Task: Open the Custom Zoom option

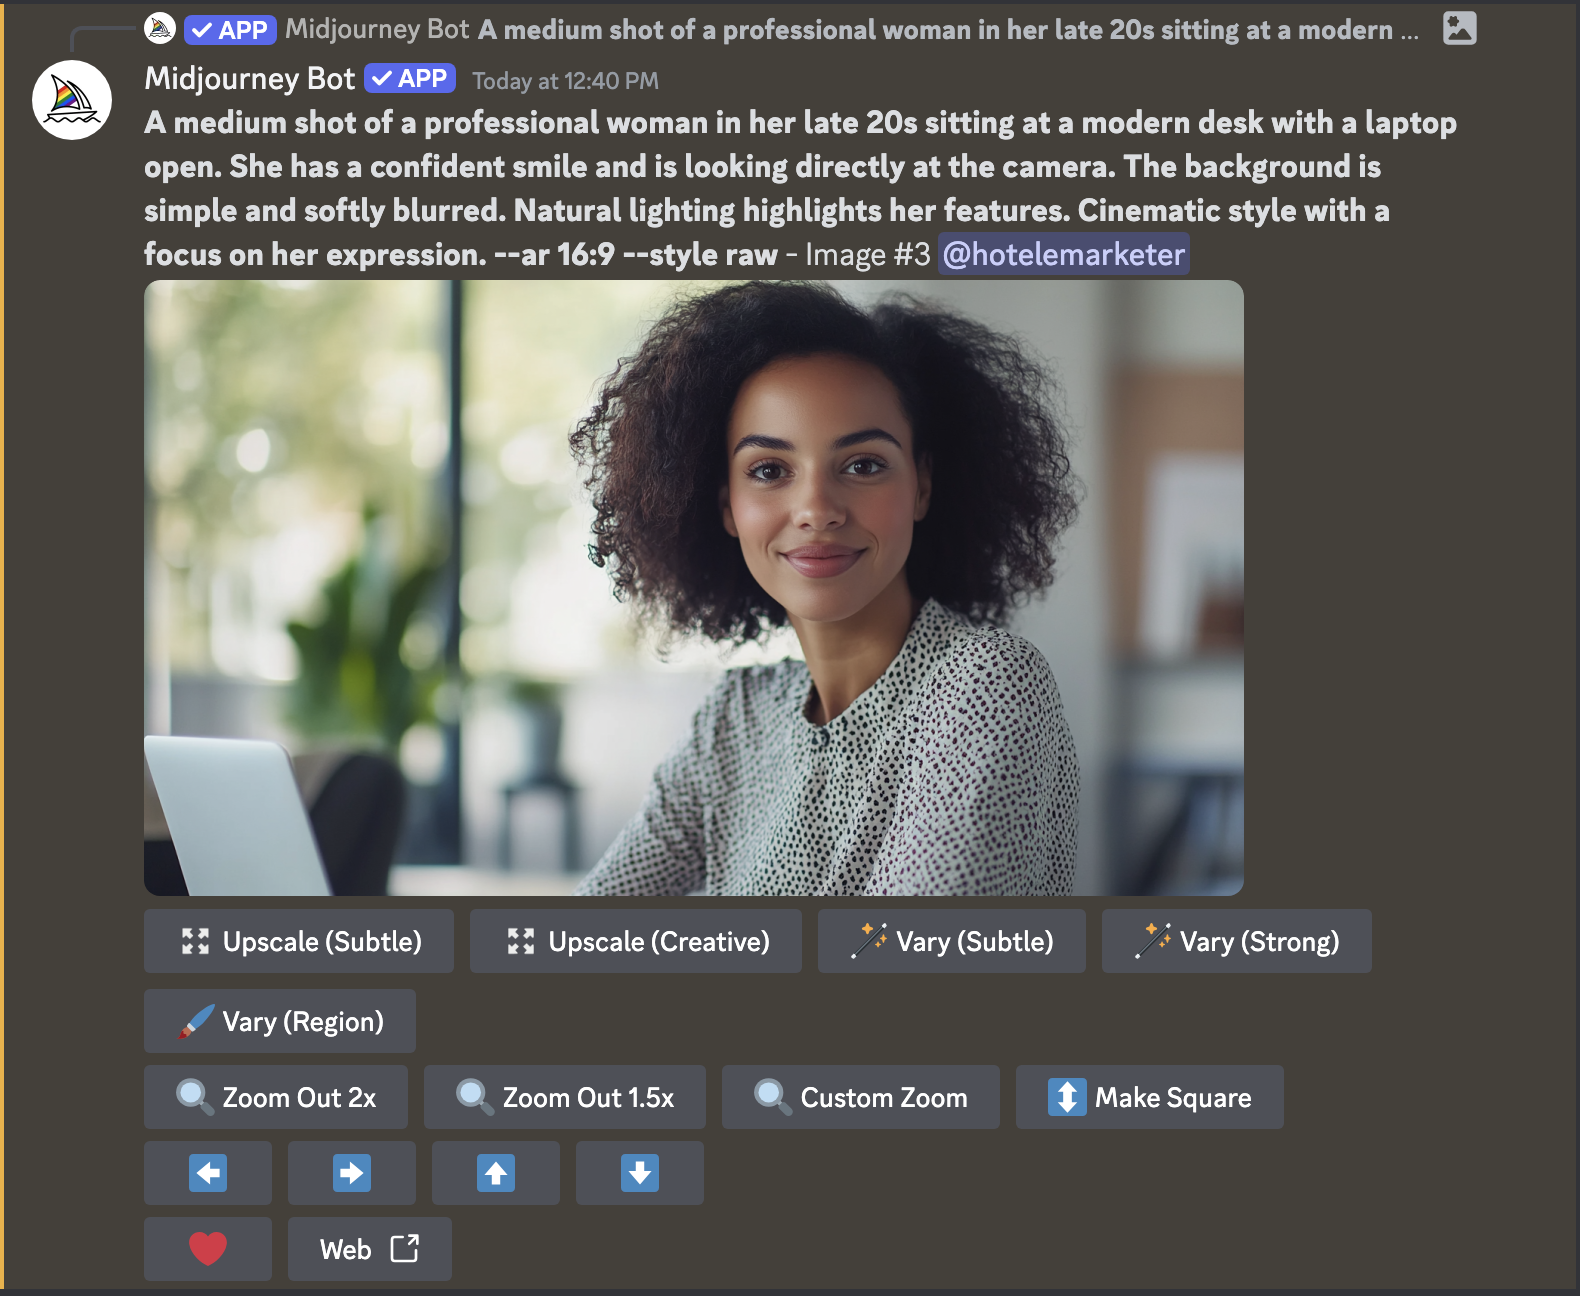Action: click(860, 1097)
